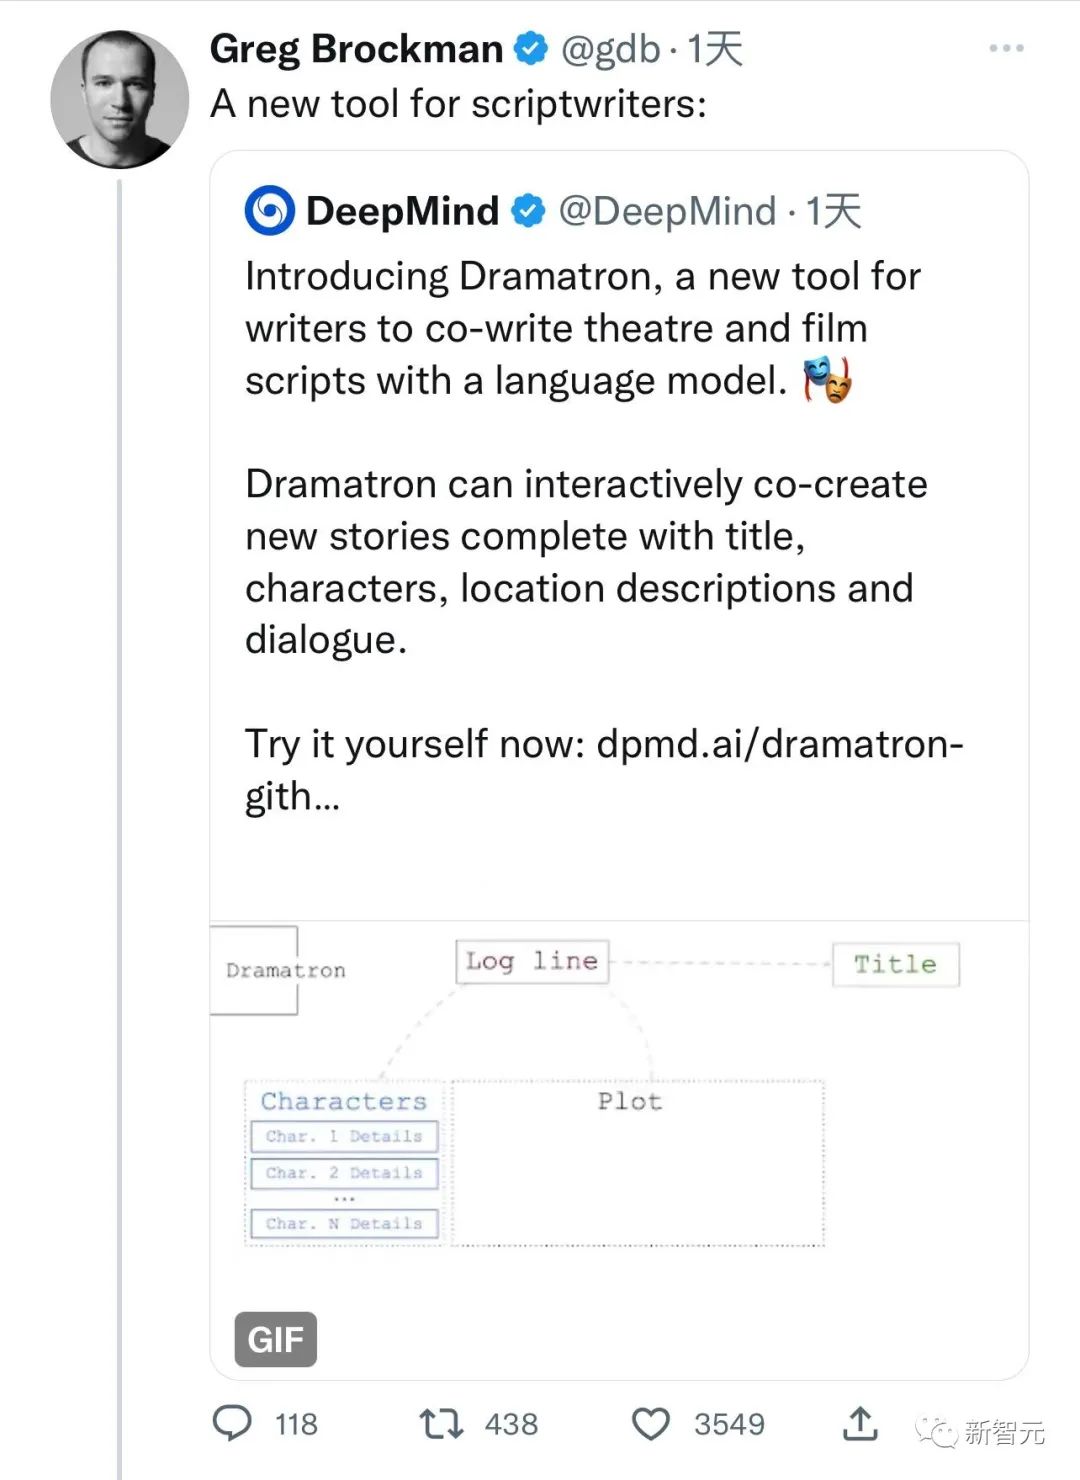Click the 438 retweet count

[x=511, y=1424]
